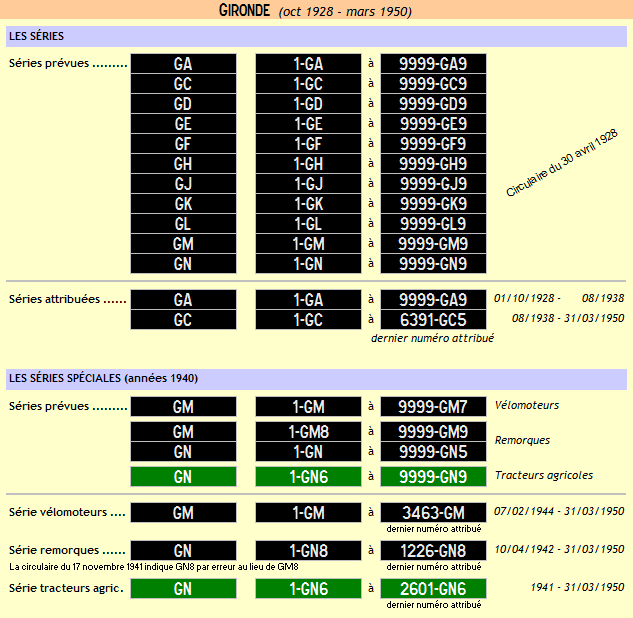633x618 pixels.
Task: Click the 3463-GM last vélomoteur plate
Action: [x=433, y=513]
